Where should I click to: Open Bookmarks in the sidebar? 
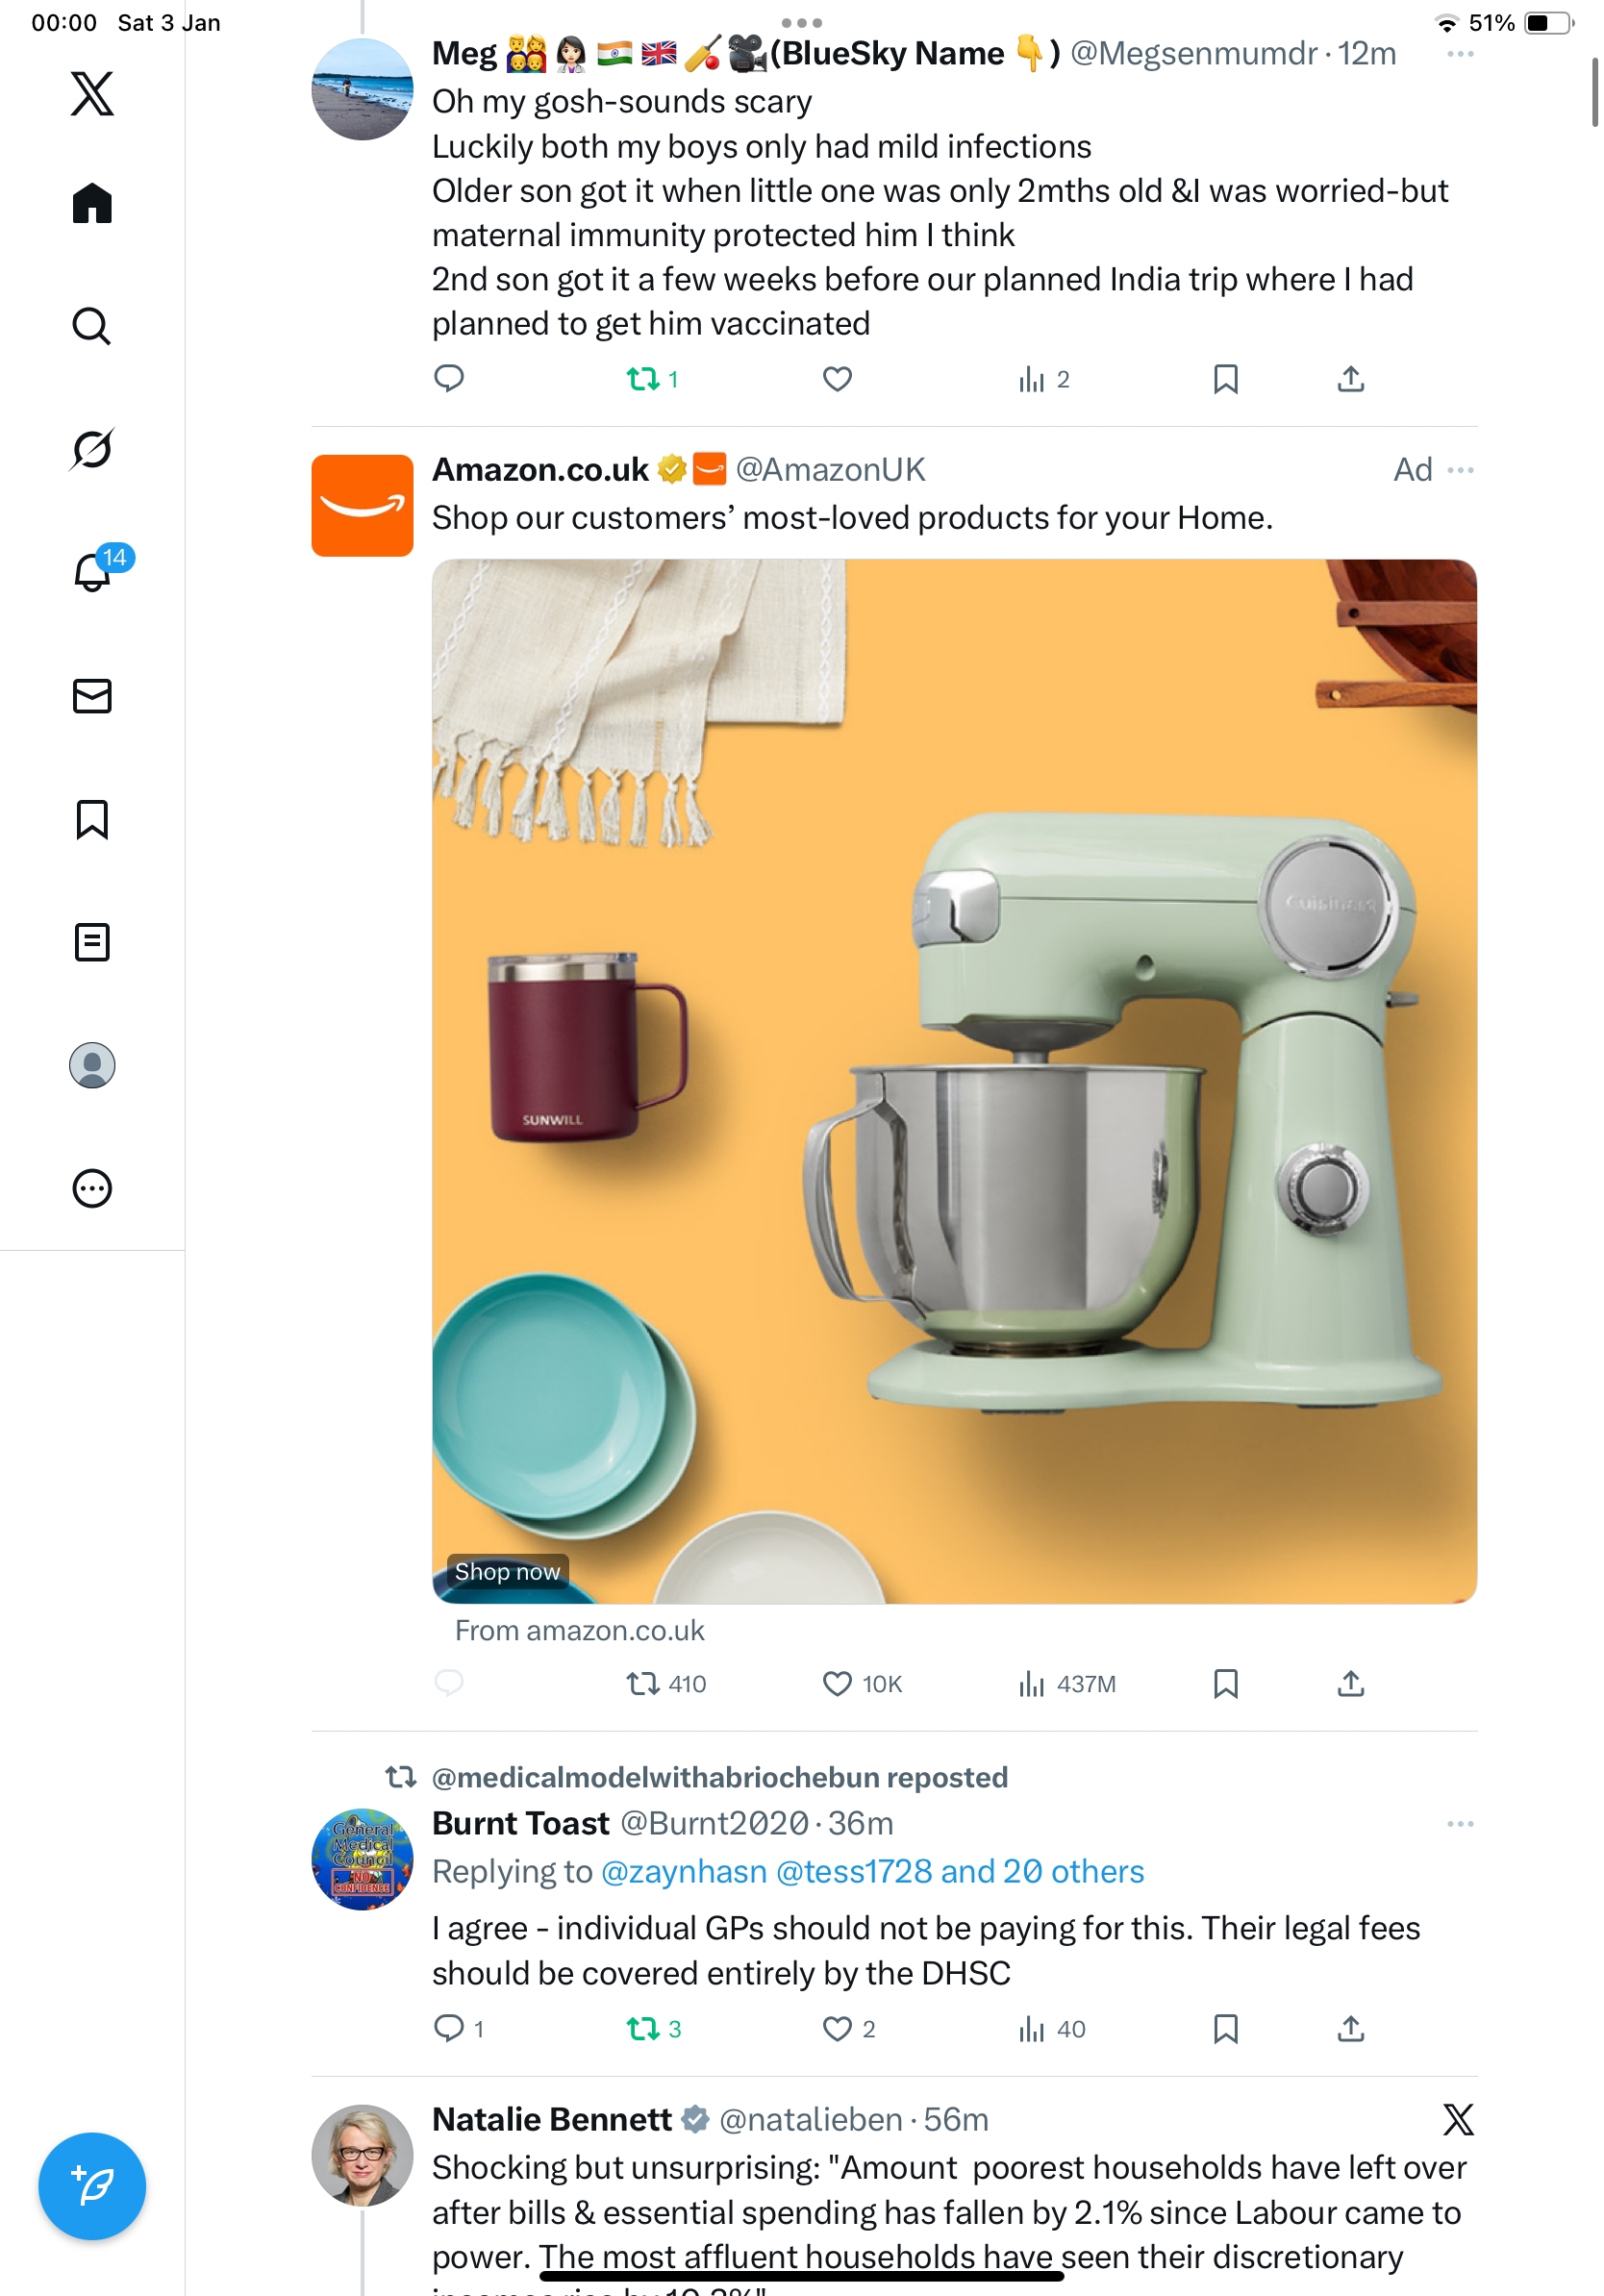point(92,819)
